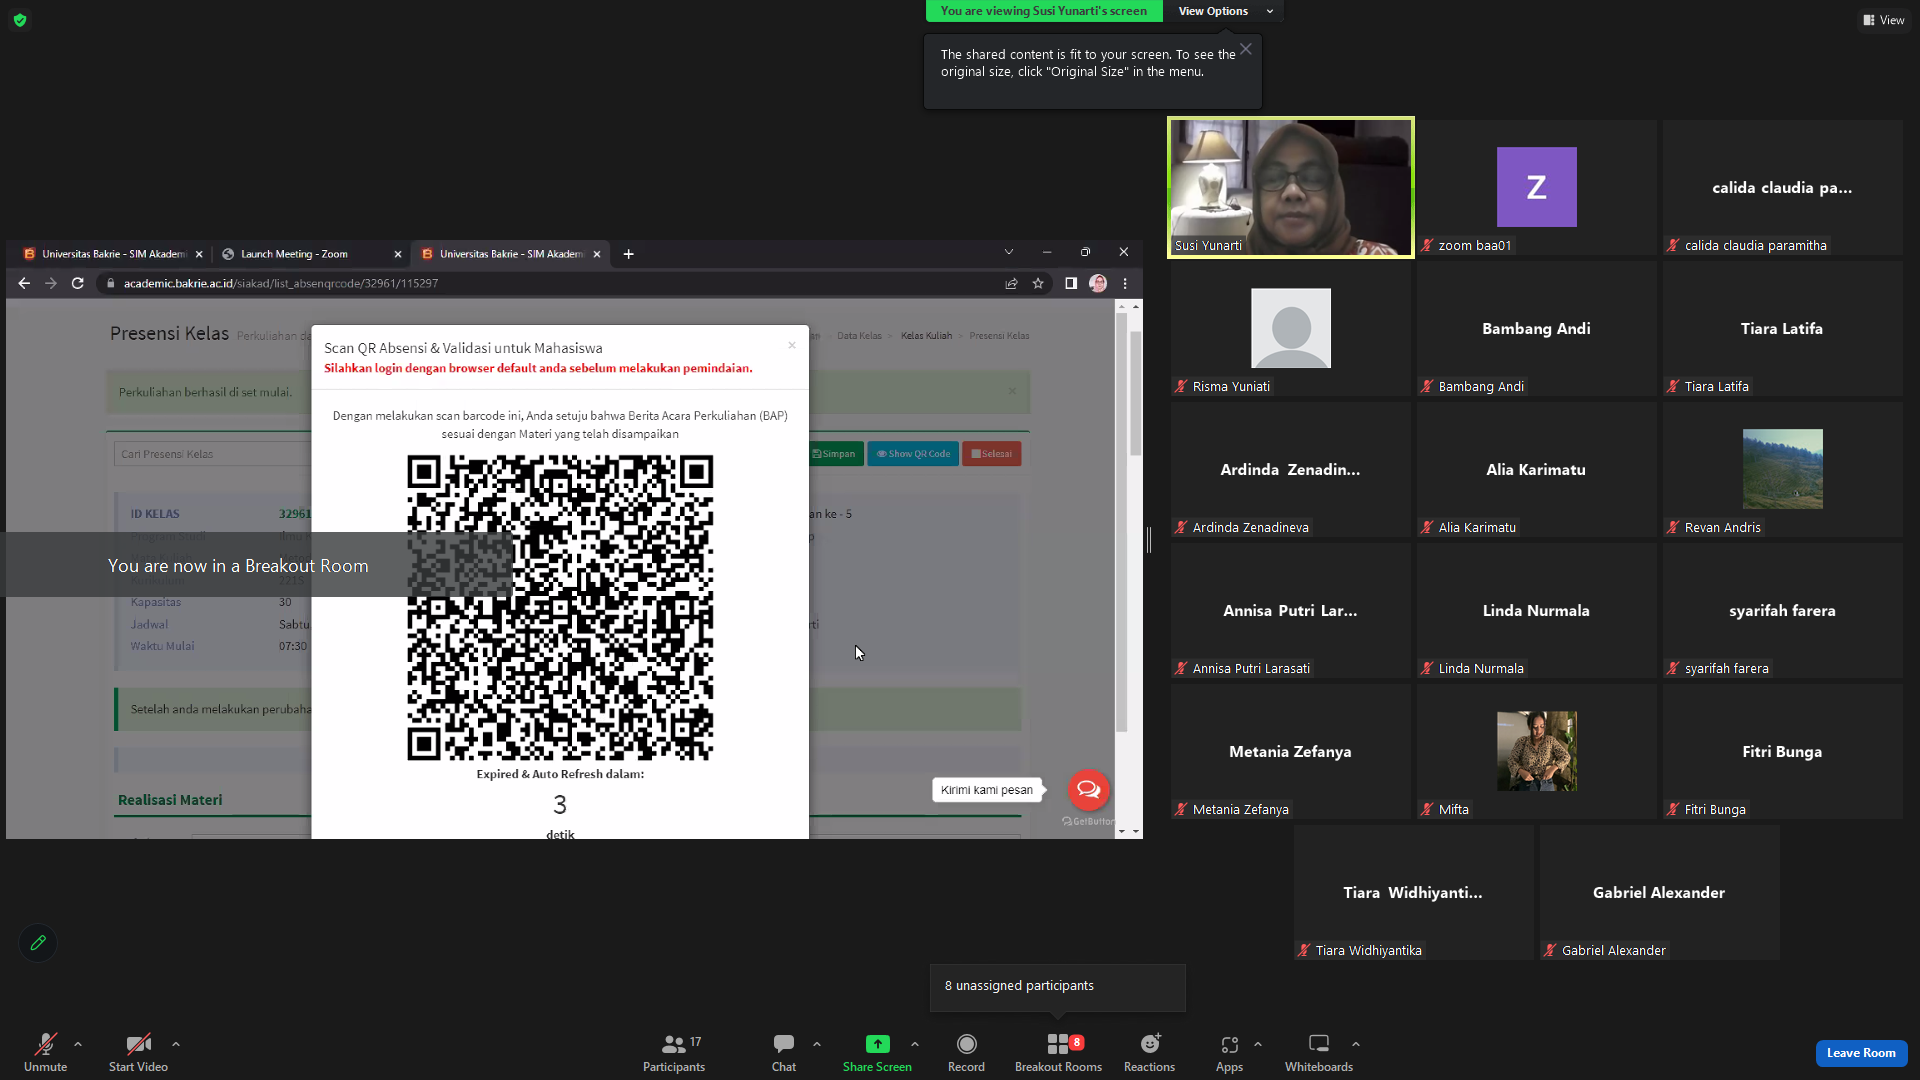Close the first Universitas Bakrie tab
The width and height of the screenshot is (1920, 1080).
pos(199,254)
